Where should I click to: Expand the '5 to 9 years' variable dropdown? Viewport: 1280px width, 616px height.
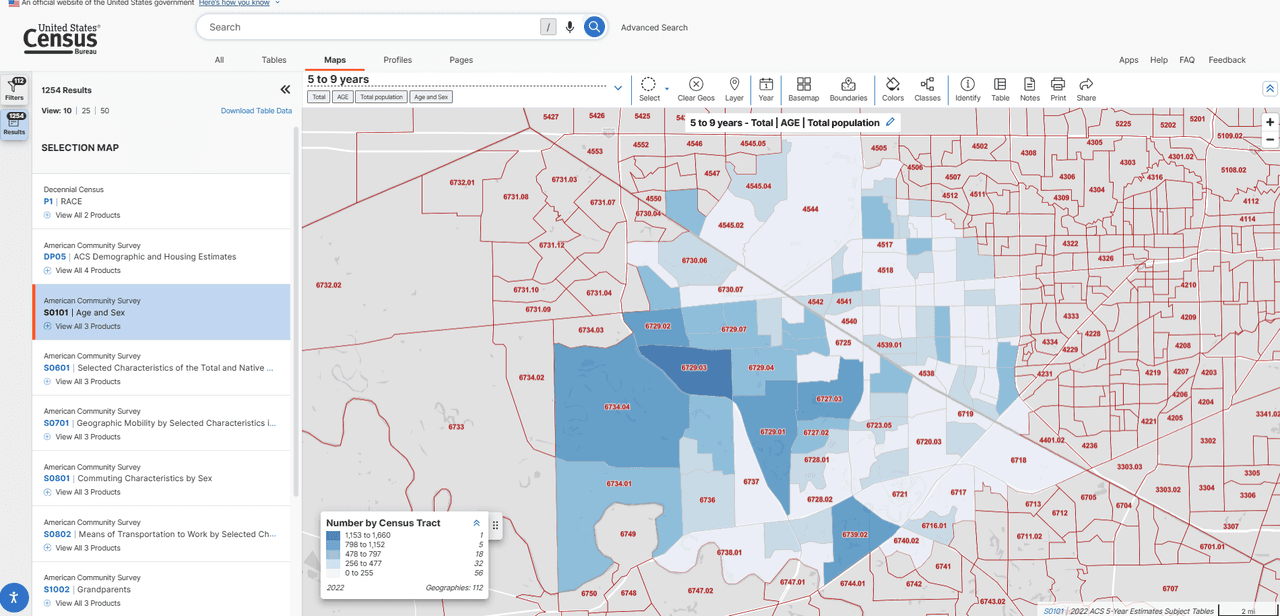click(618, 88)
